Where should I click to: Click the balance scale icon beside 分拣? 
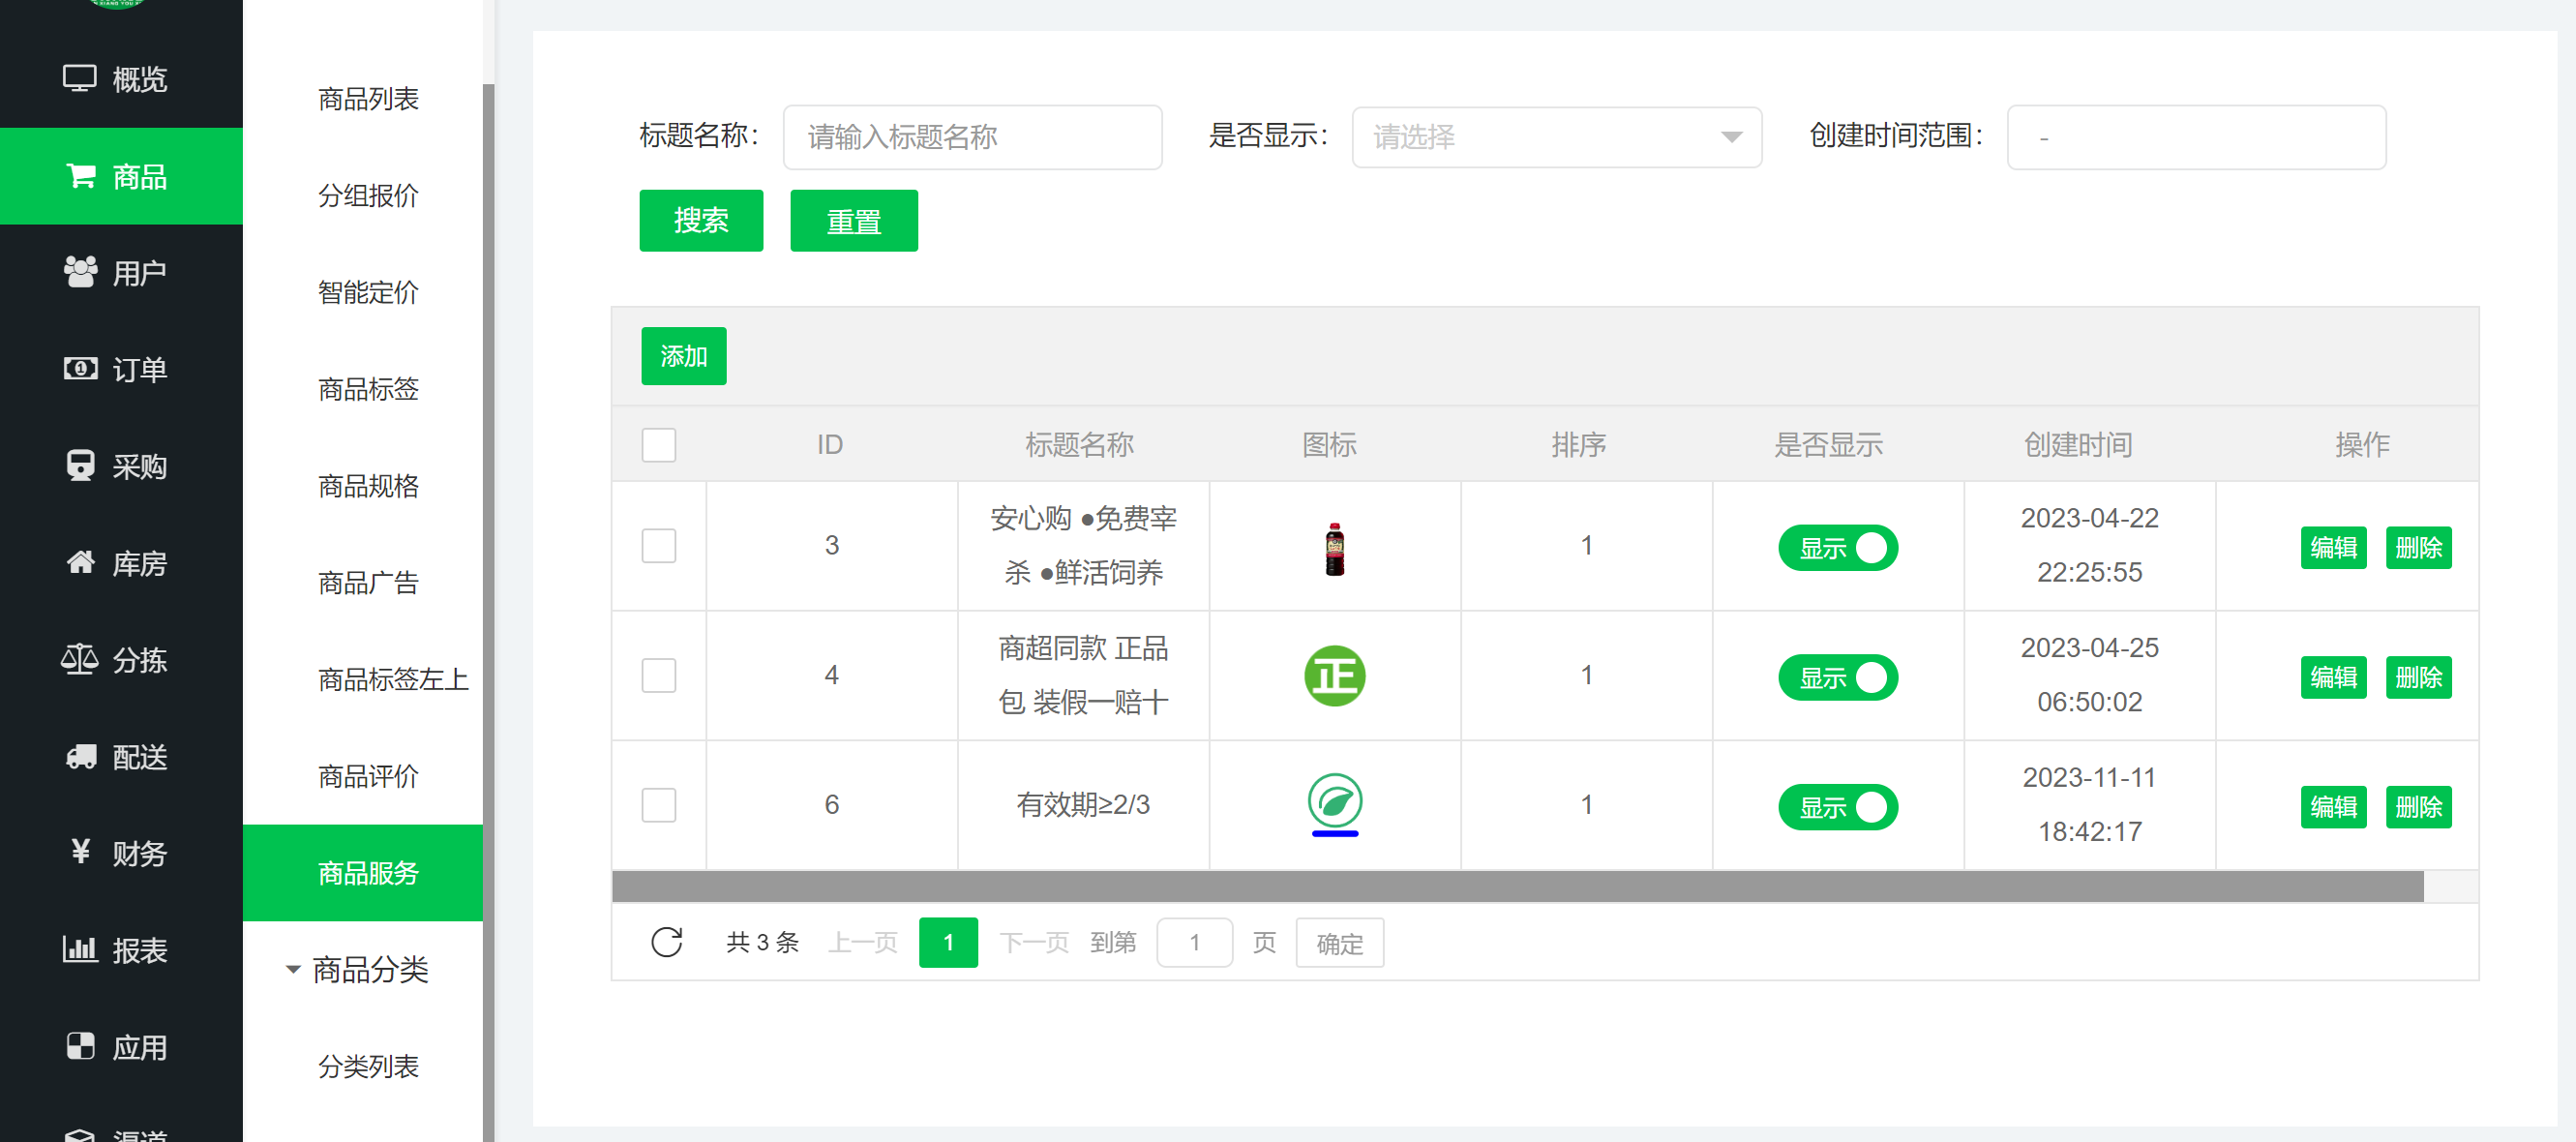click(80, 659)
